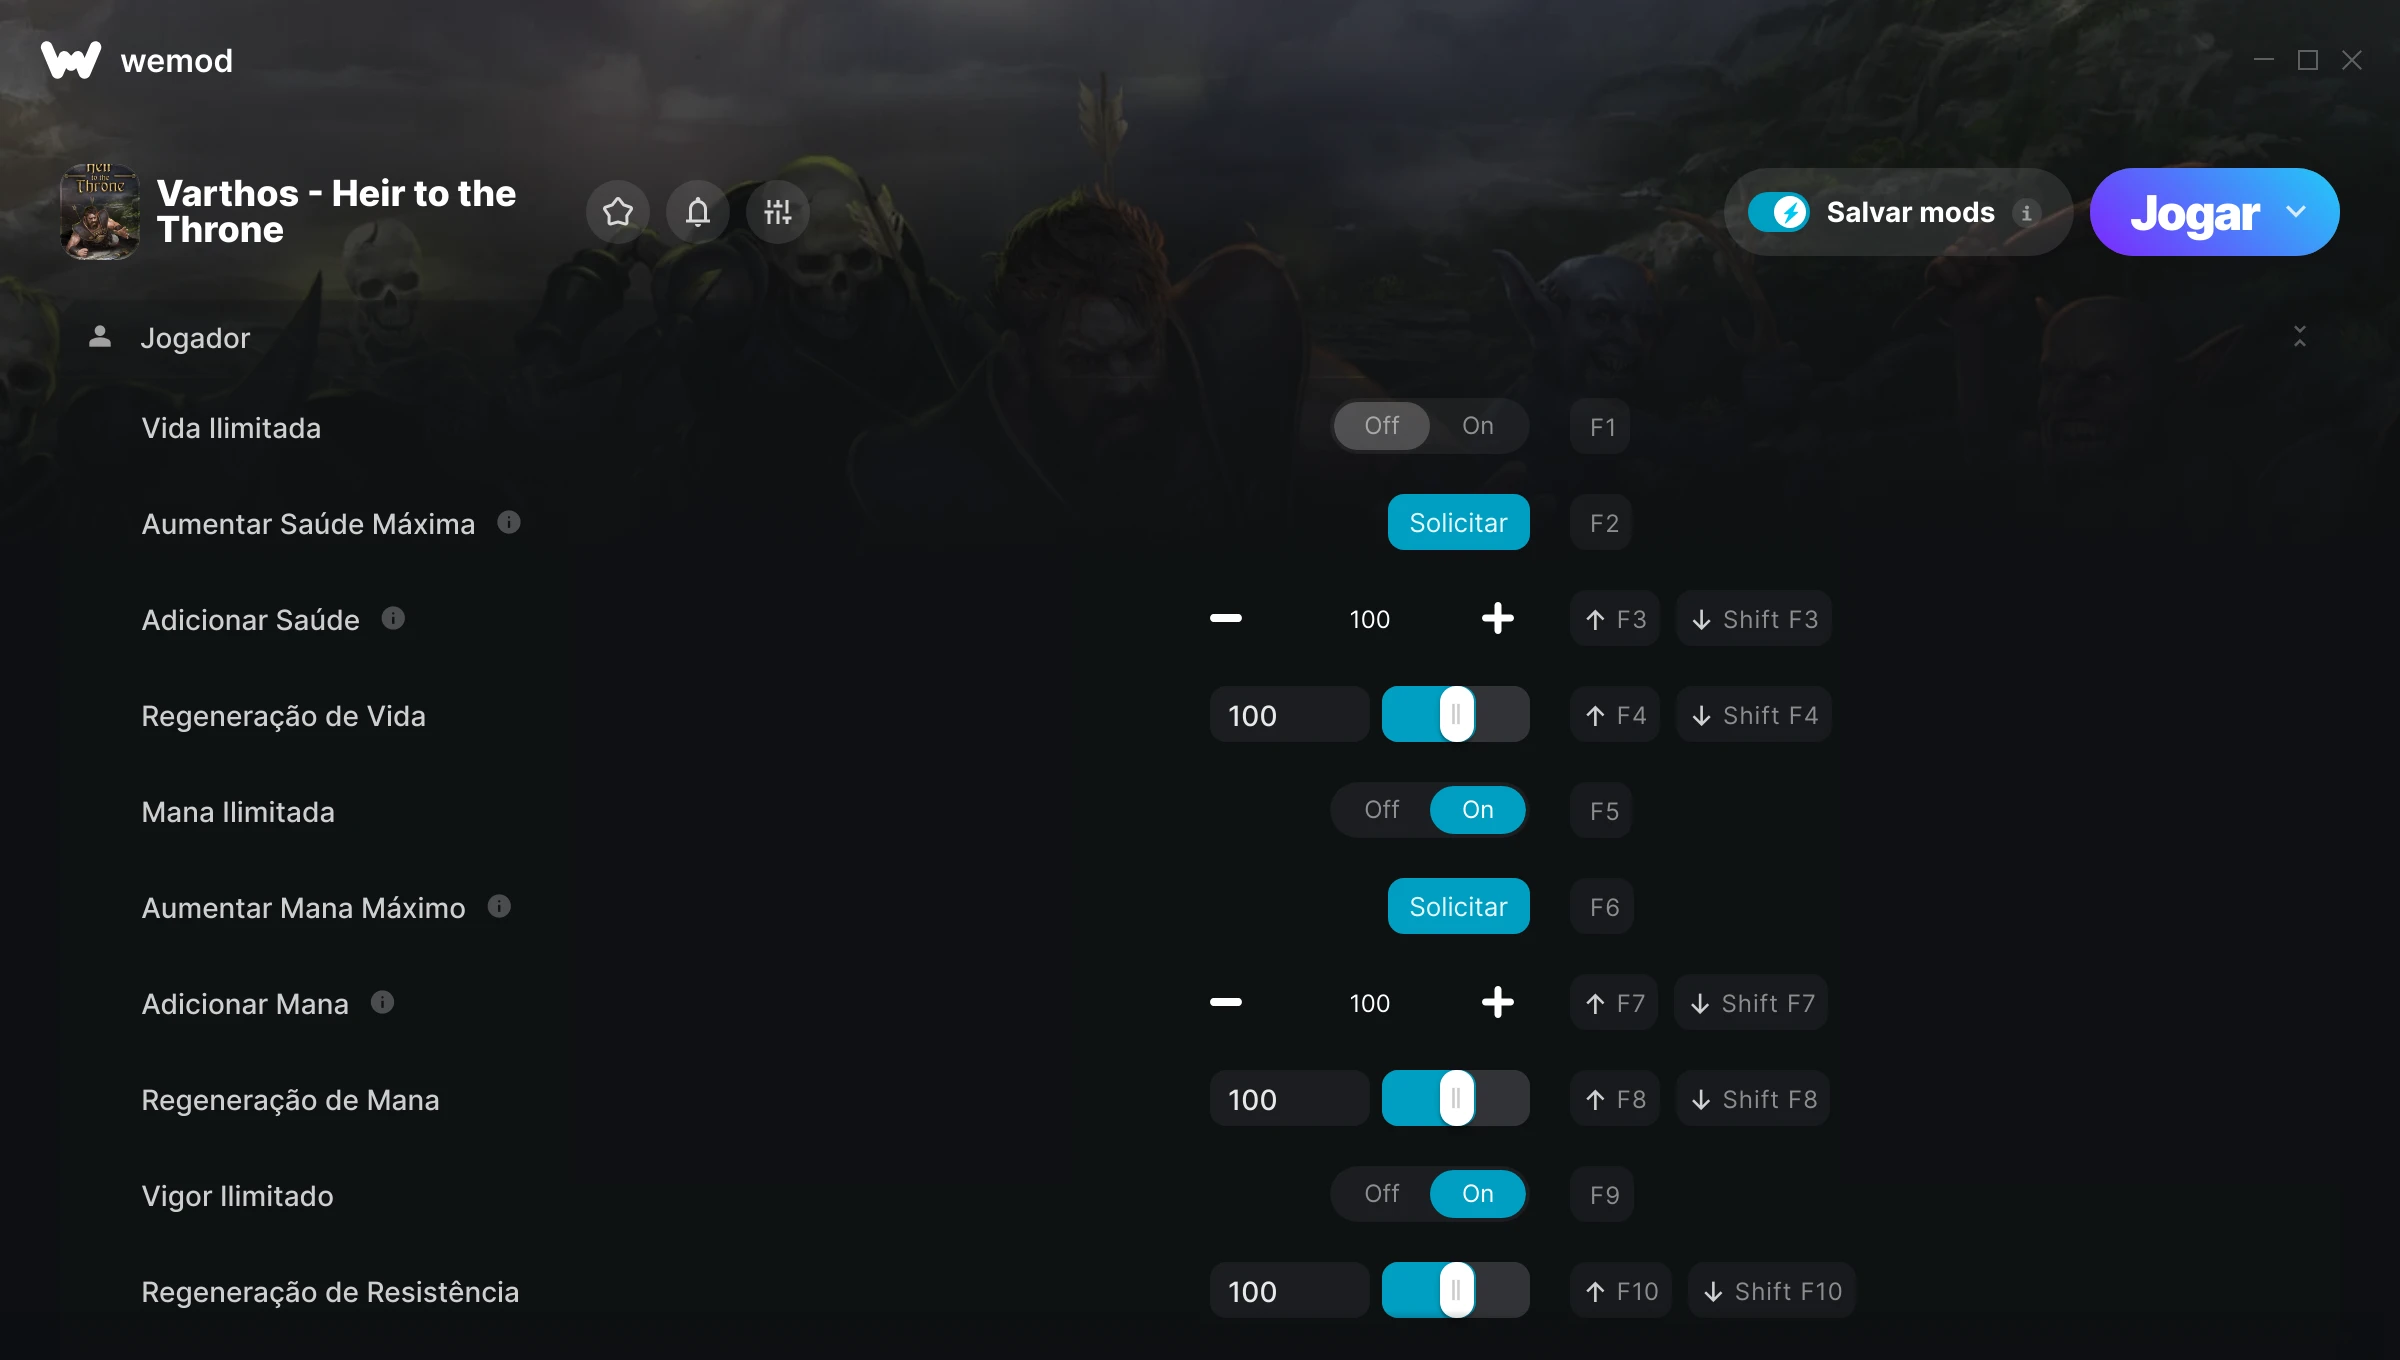This screenshot has height=1360, width=2400.
Task: Click Salvar mods info icon
Action: (x=2027, y=212)
